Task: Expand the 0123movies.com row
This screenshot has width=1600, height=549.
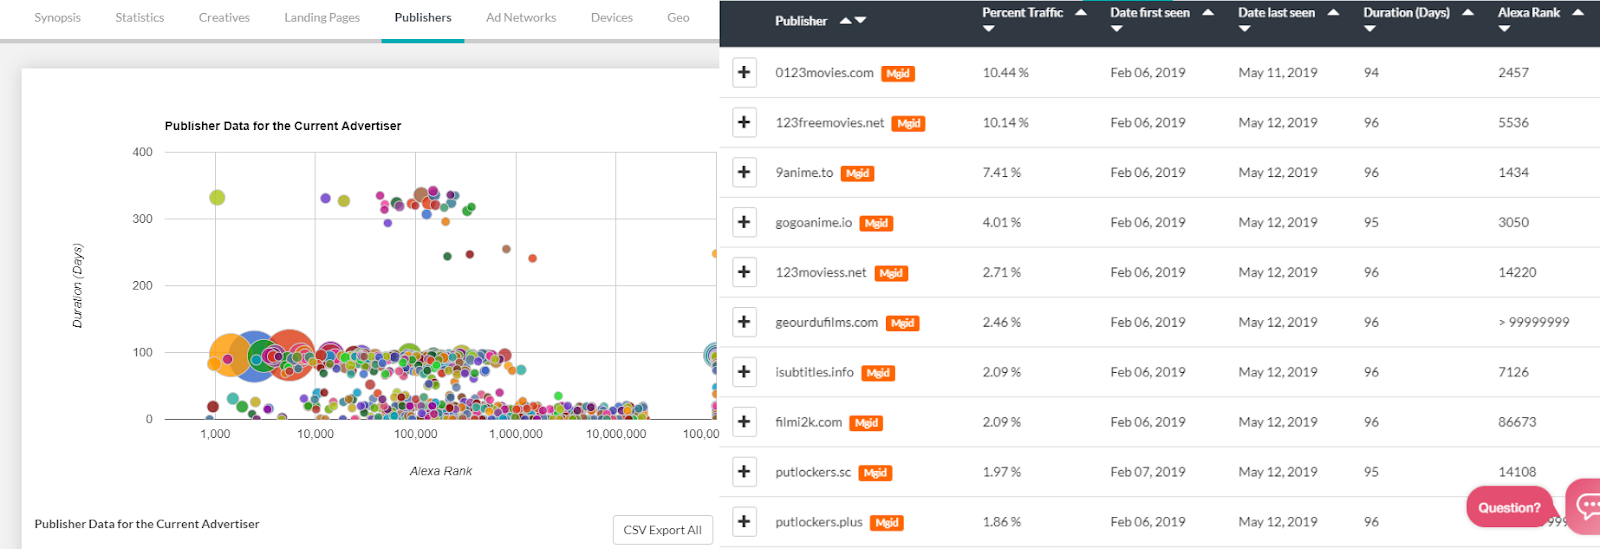Action: 744,72
